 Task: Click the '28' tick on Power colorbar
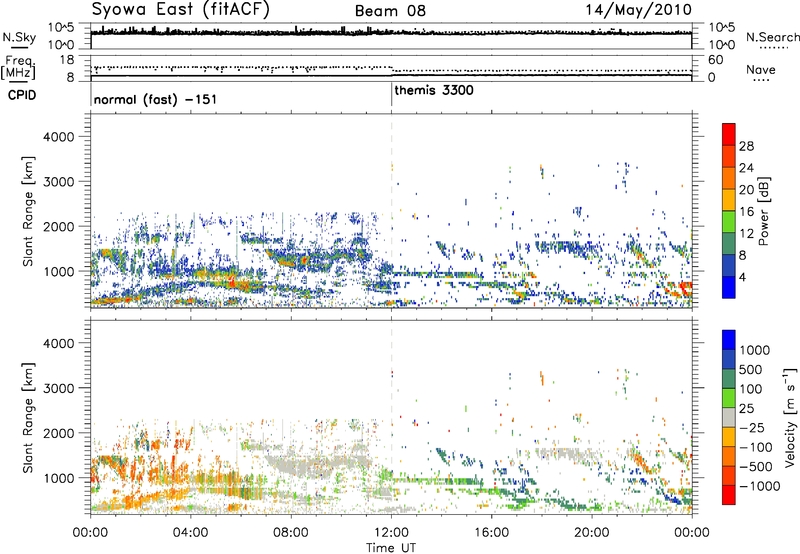click(746, 146)
